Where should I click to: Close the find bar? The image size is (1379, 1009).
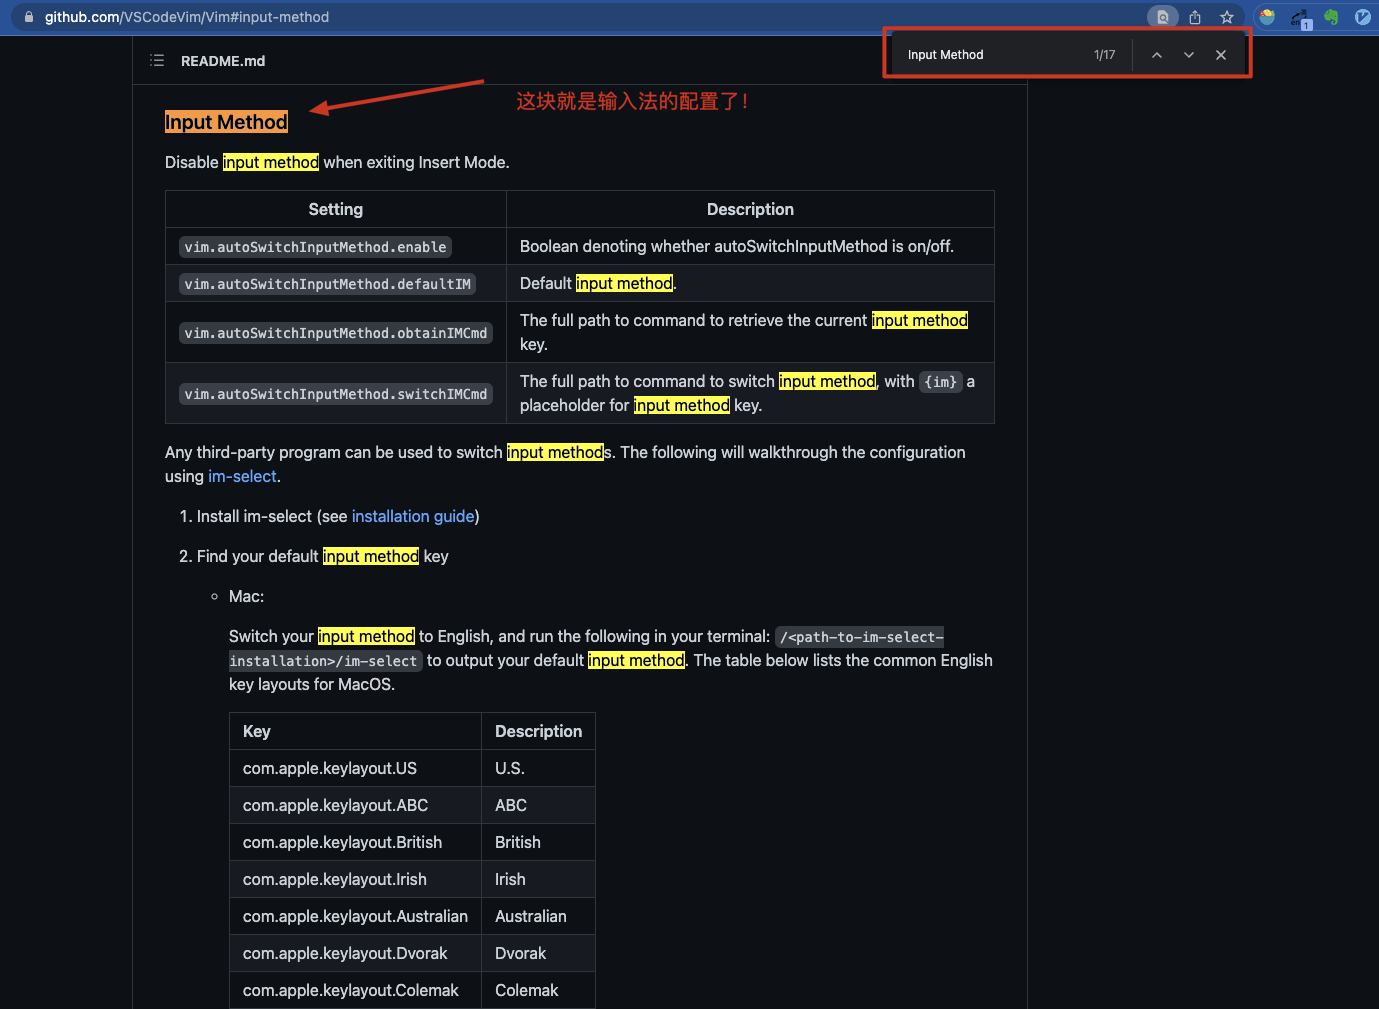point(1221,55)
